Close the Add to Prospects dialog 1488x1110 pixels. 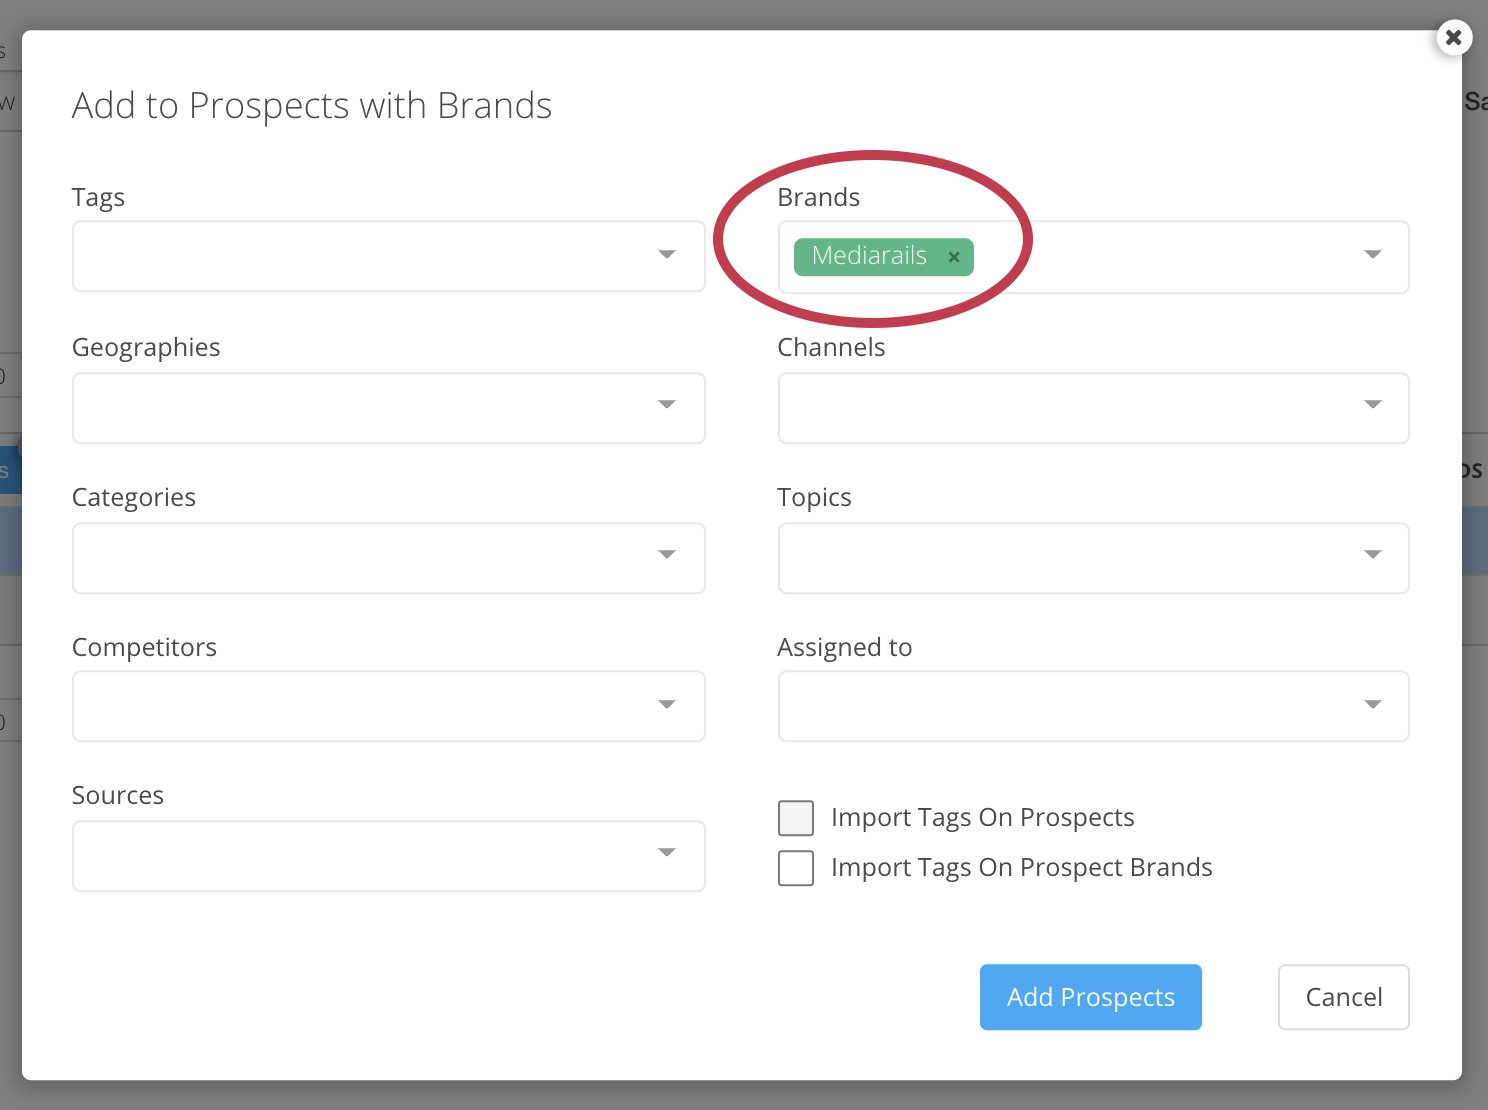click(1454, 38)
